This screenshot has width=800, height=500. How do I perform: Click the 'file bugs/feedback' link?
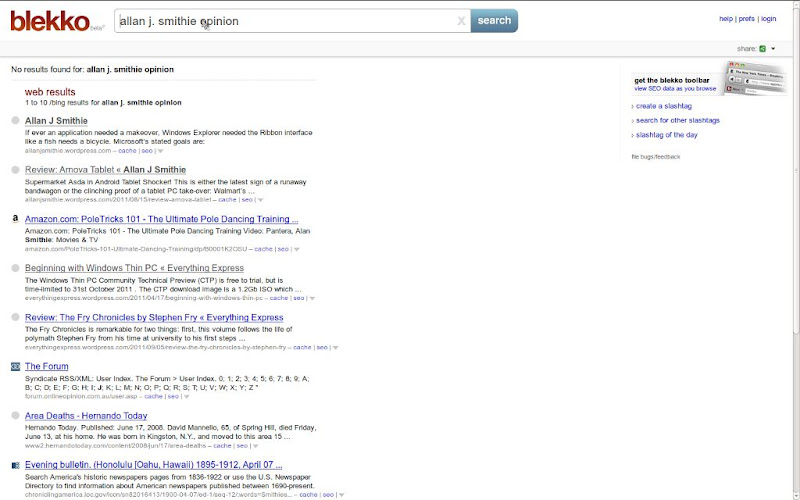click(x=656, y=157)
